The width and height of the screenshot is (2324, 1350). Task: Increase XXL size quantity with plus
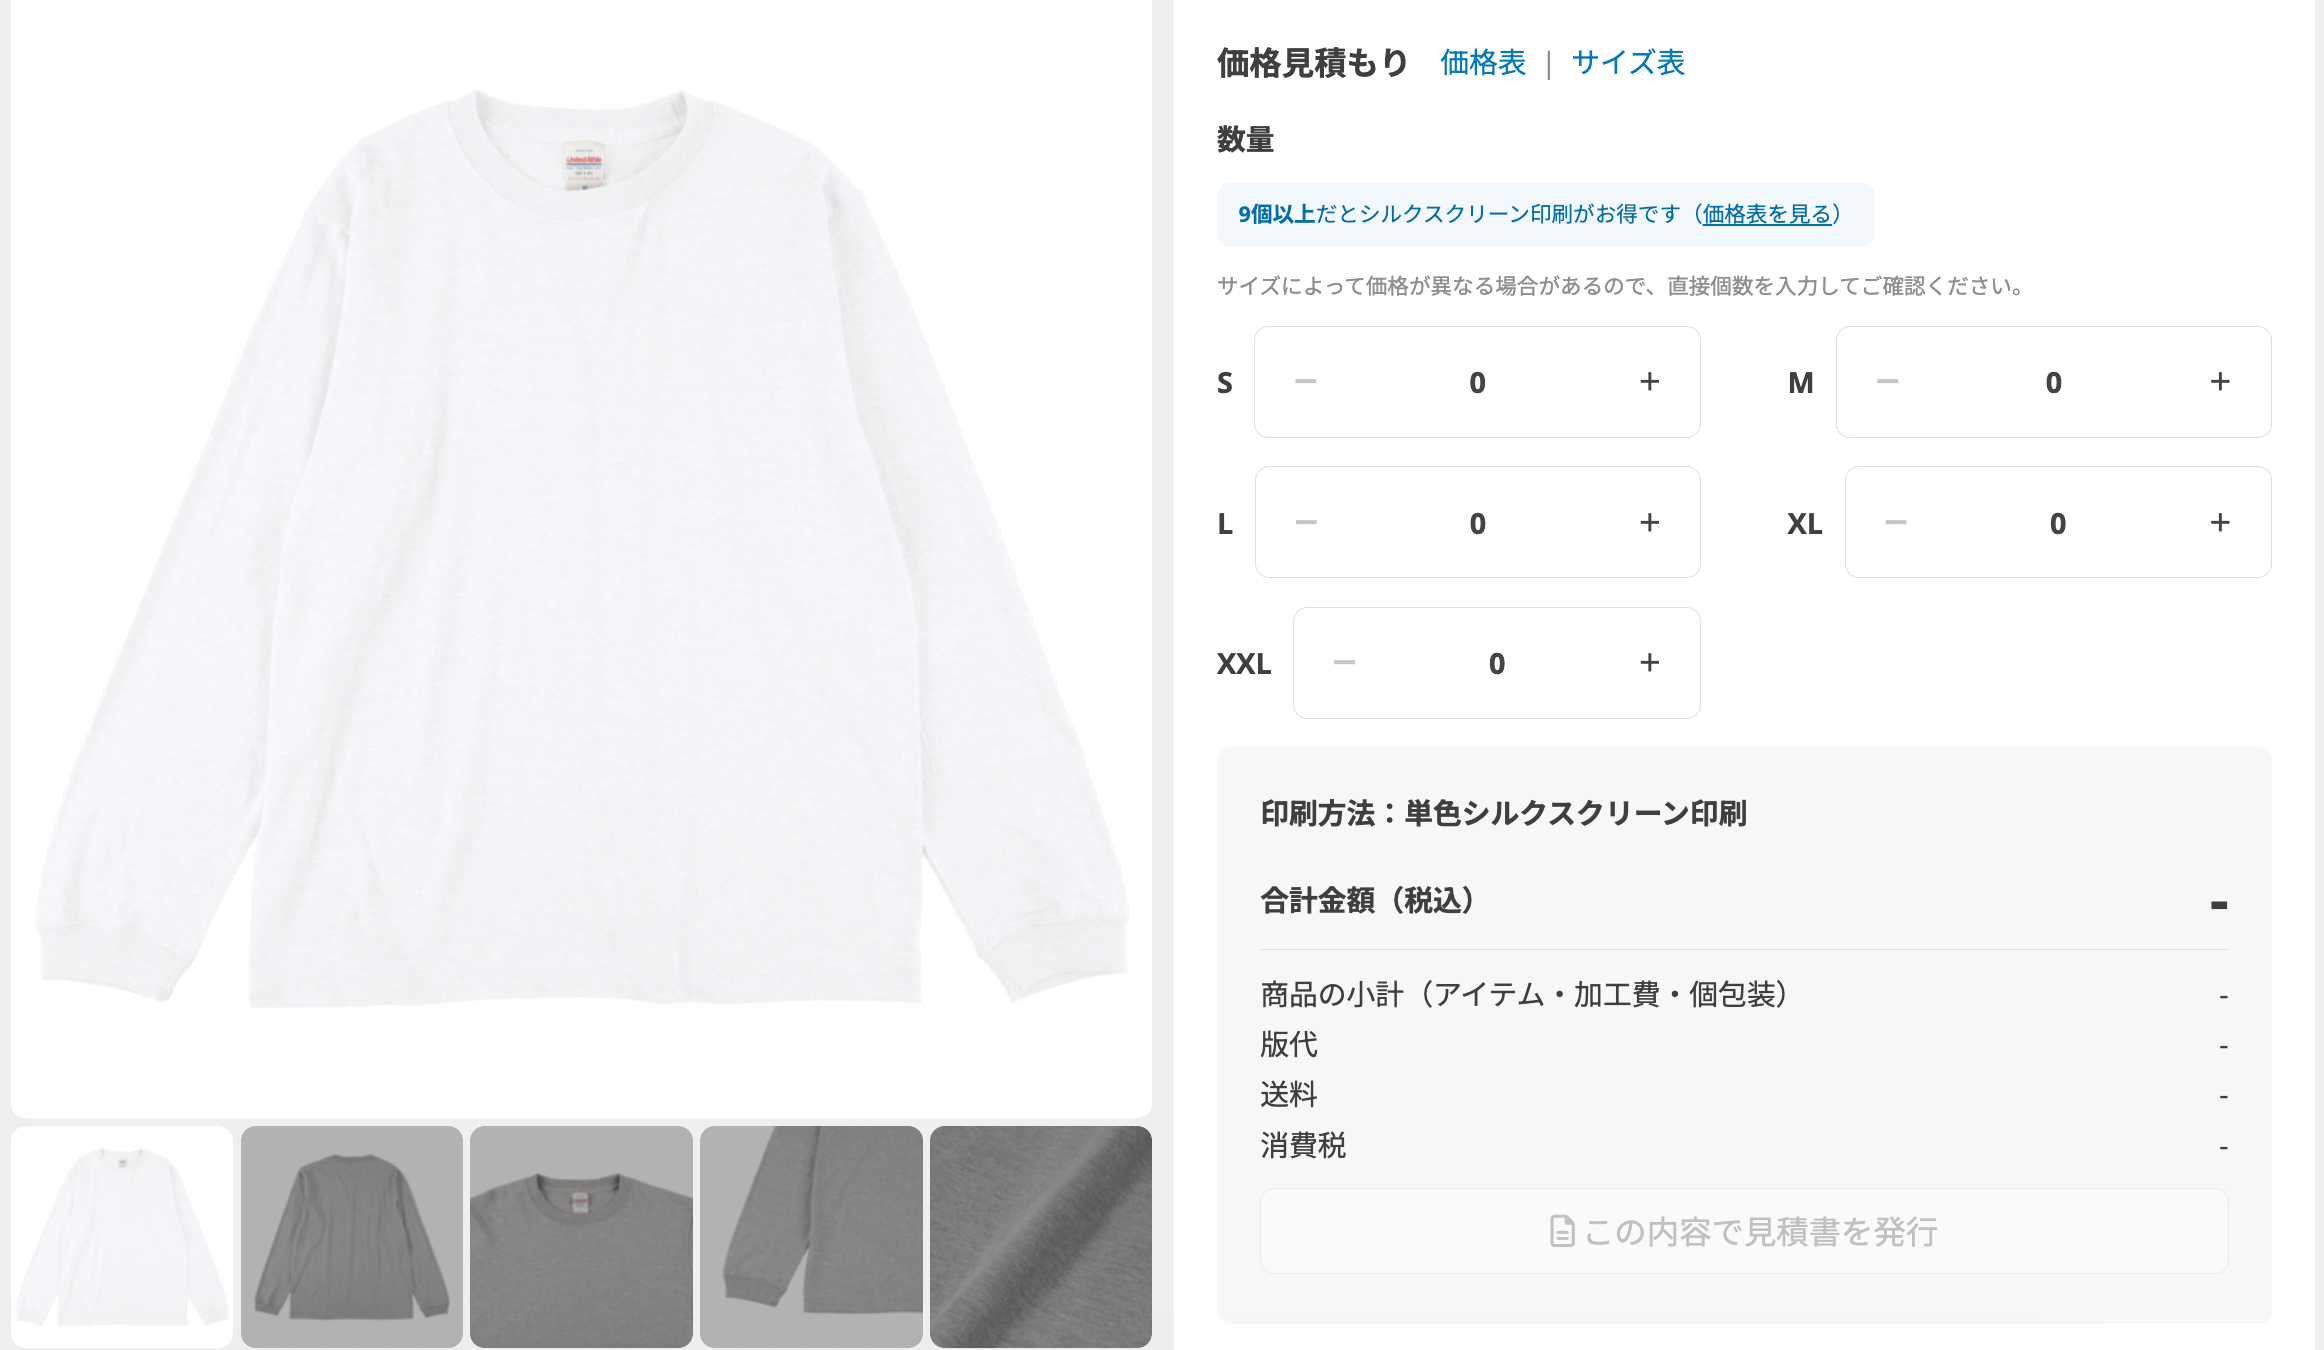point(1649,663)
